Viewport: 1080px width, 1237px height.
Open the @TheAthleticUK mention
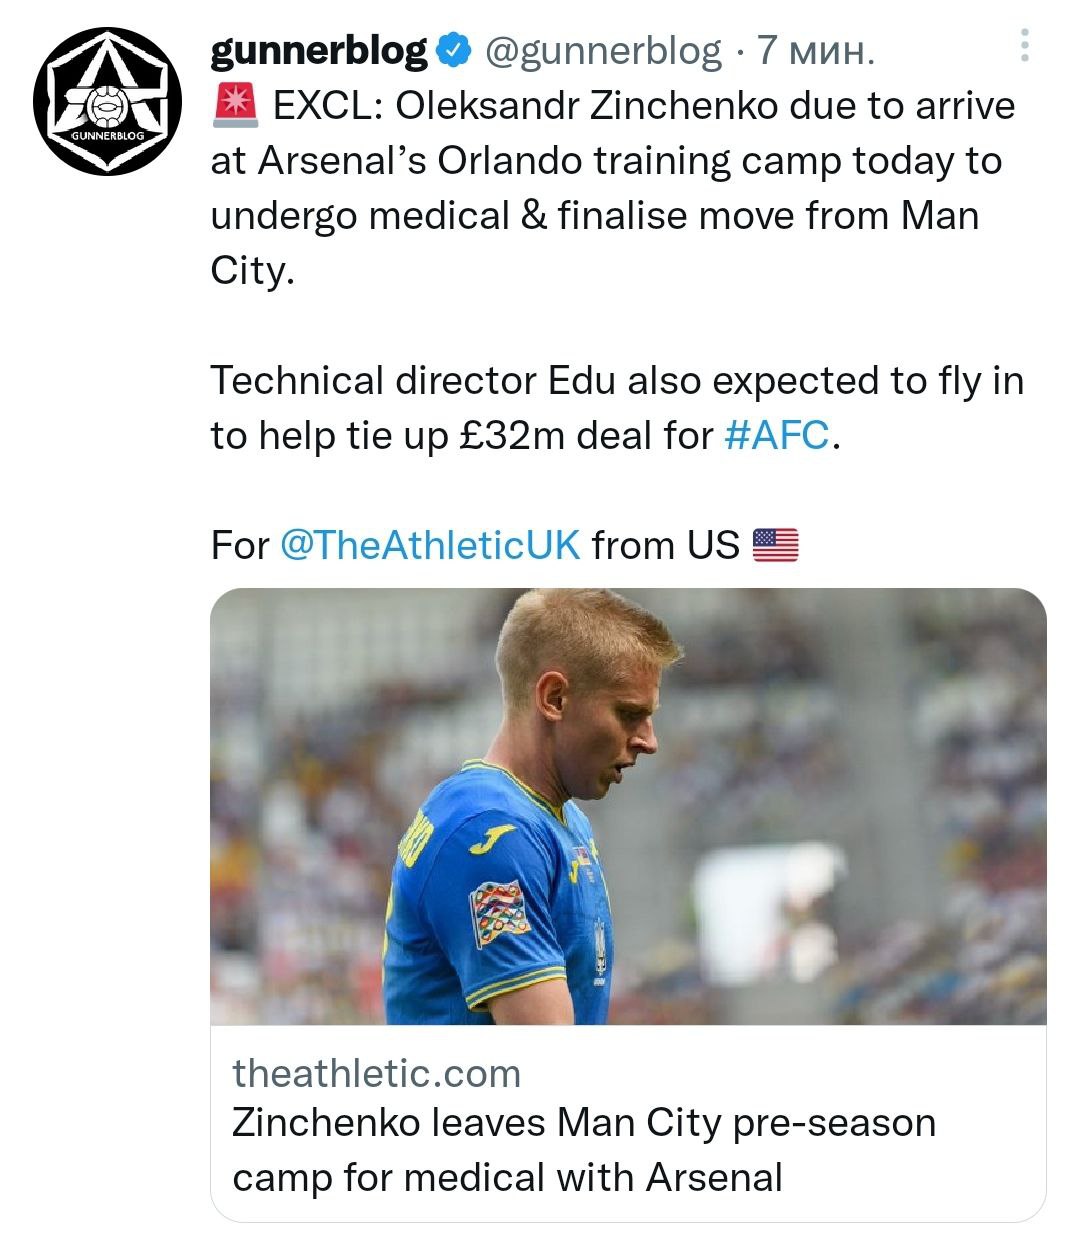(430, 545)
